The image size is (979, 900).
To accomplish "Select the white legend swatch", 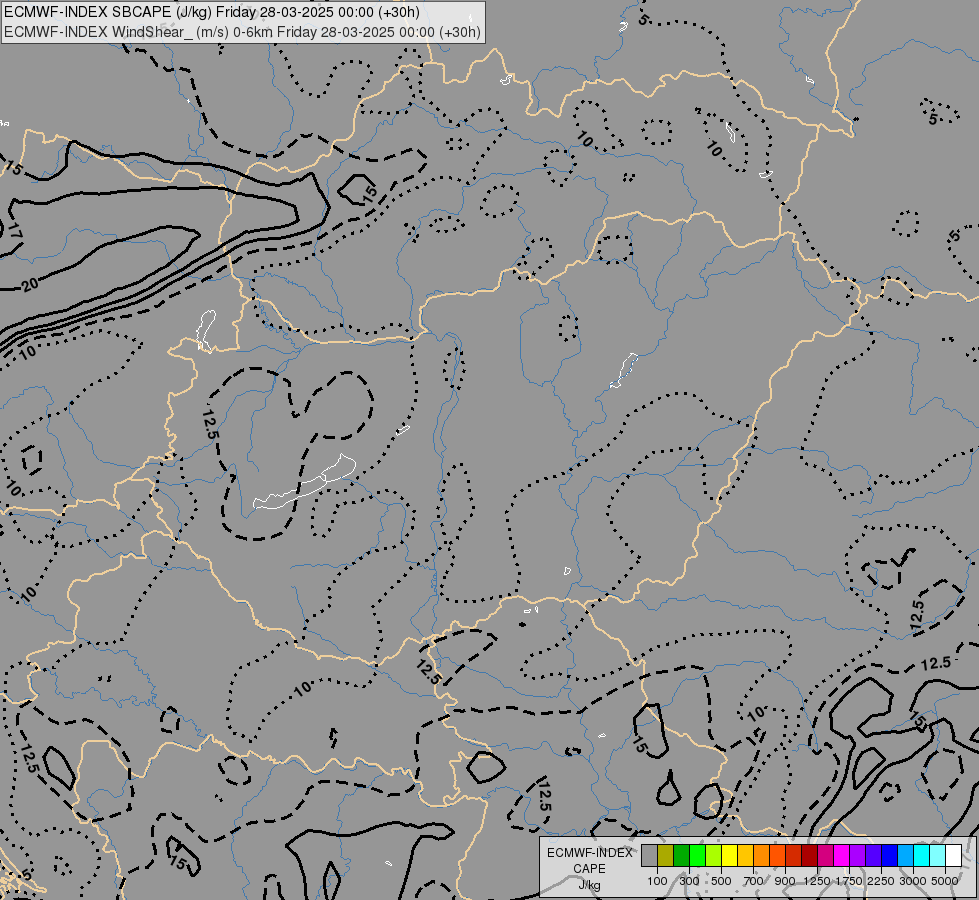I will (x=953, y=856).
